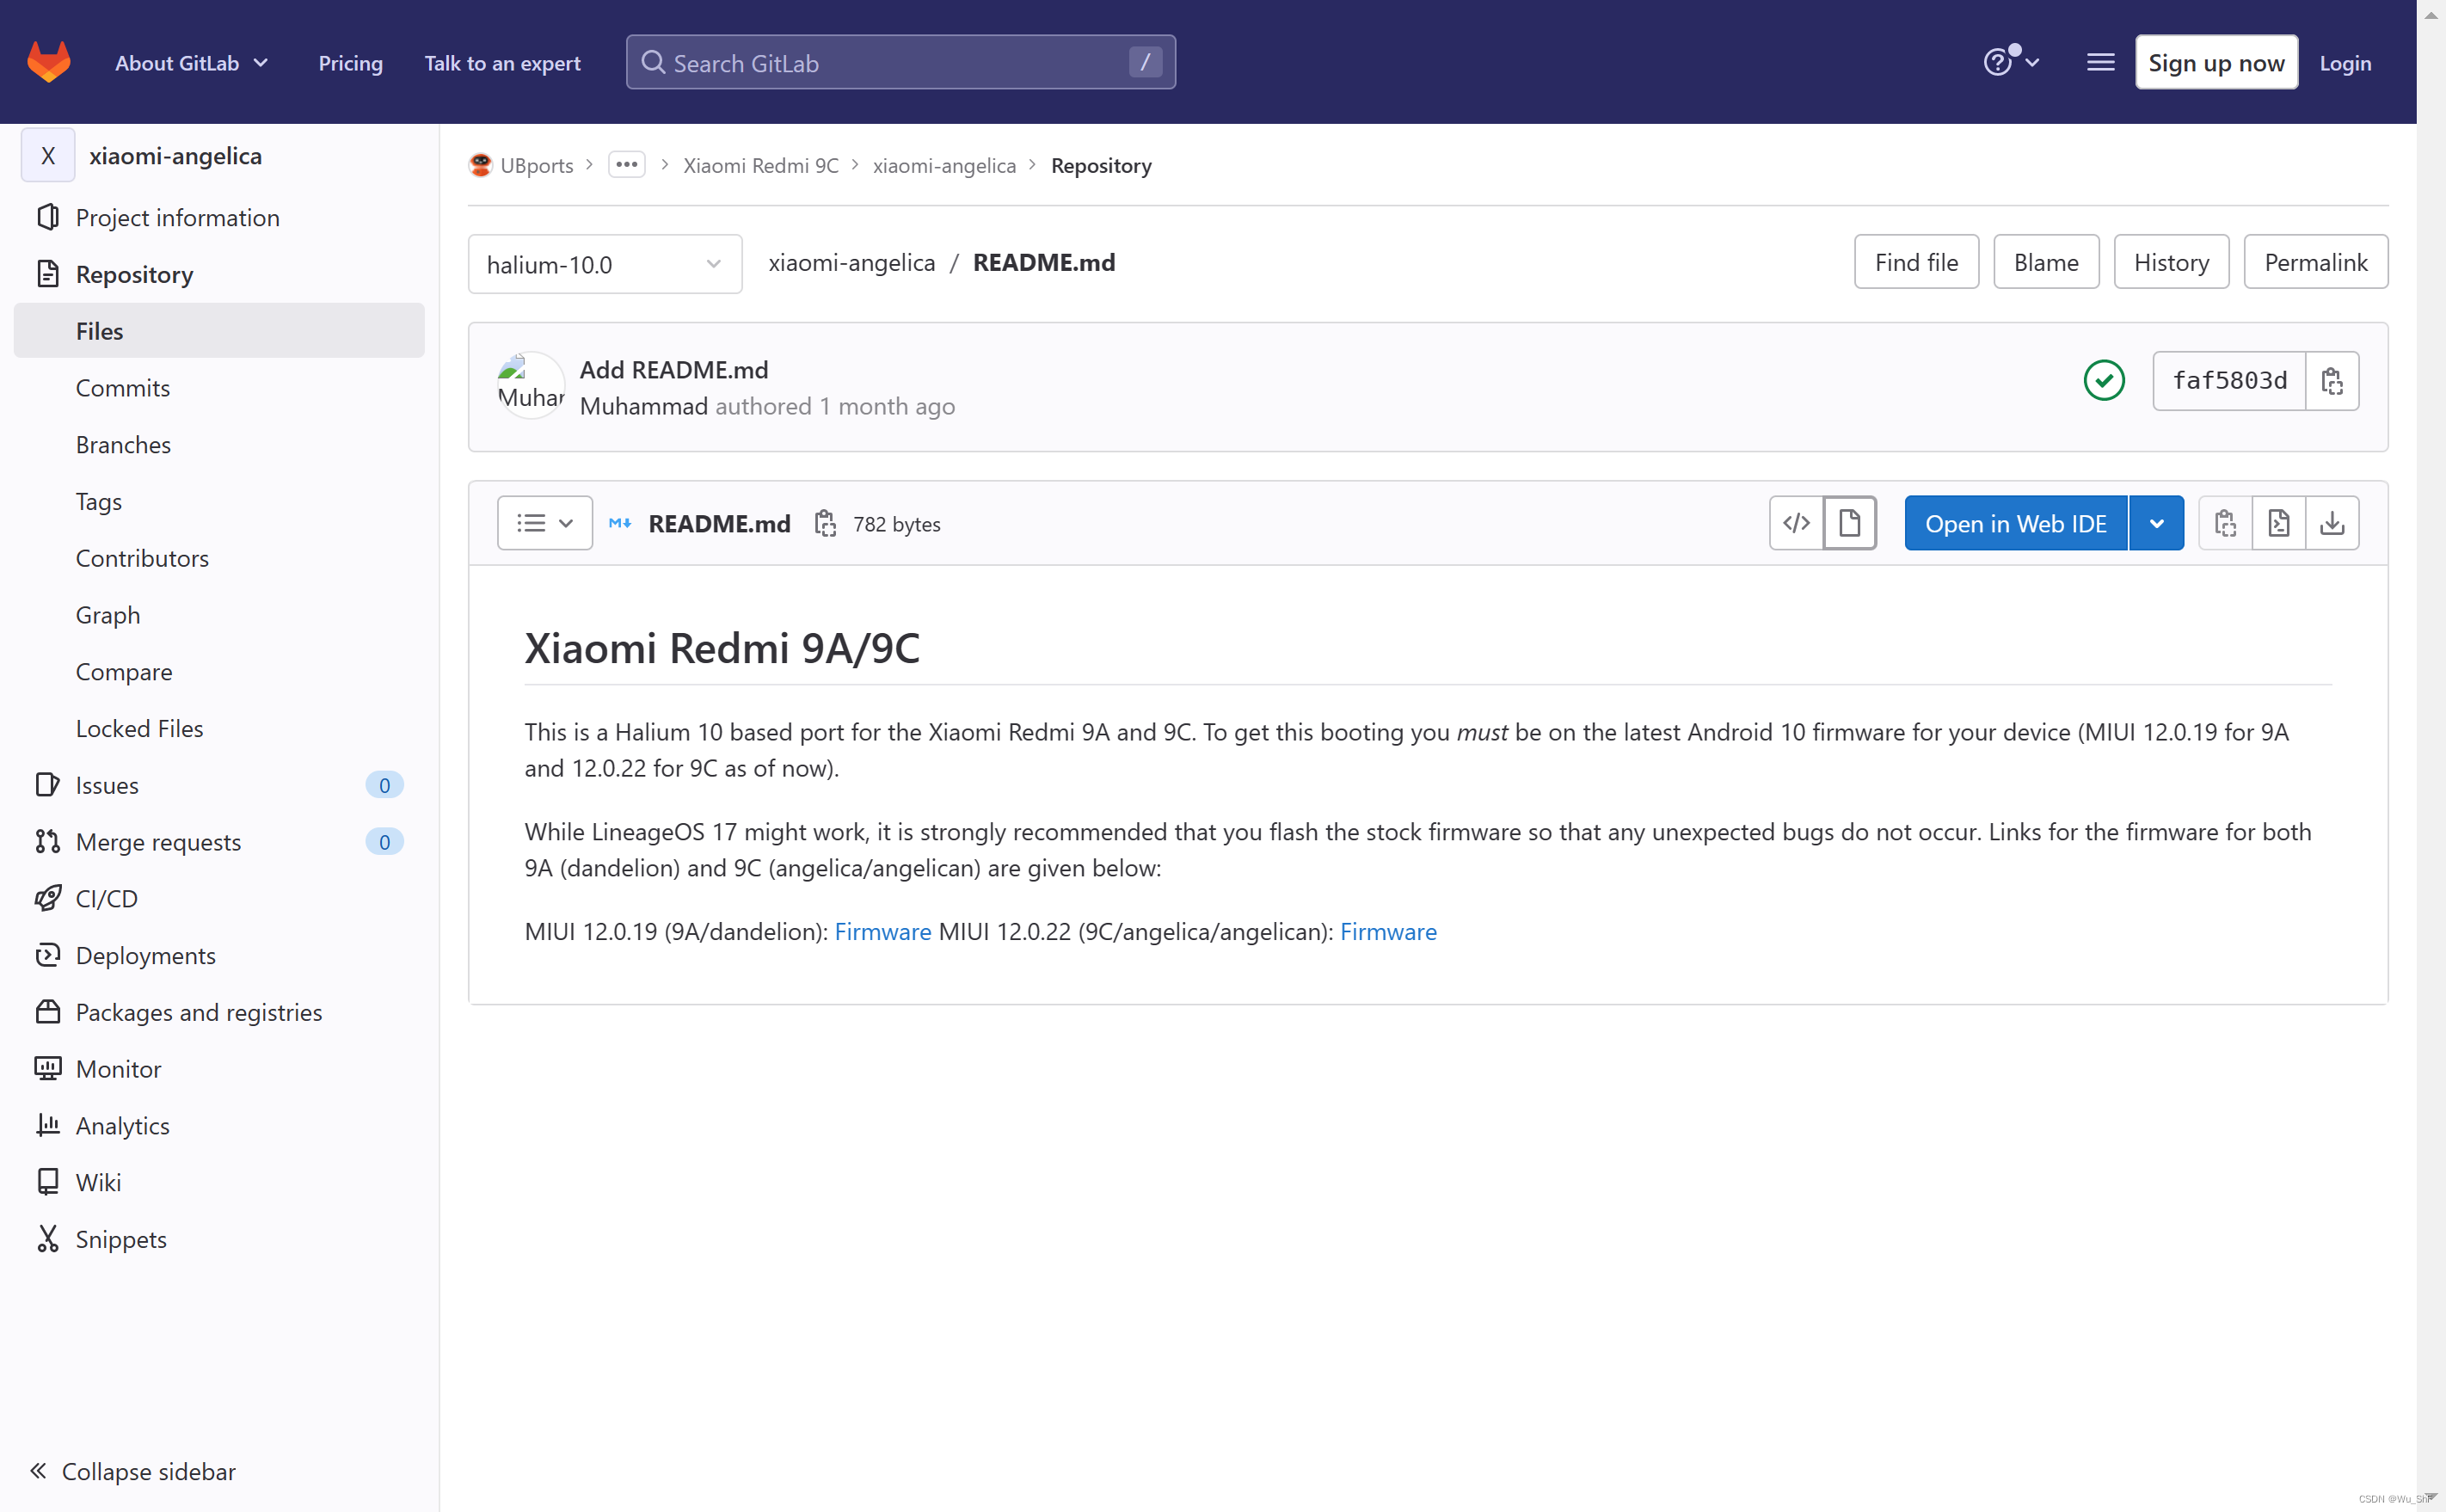Click the History button for README.md
Viewport: 2446px width, 1512px height.
(x=2172, y=262)
